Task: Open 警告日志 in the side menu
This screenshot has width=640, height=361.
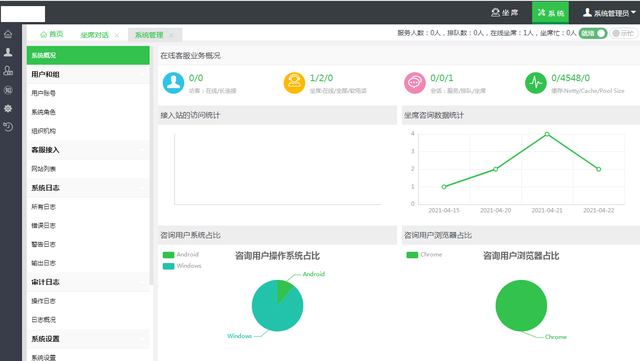Action: (x=88, y=244)
